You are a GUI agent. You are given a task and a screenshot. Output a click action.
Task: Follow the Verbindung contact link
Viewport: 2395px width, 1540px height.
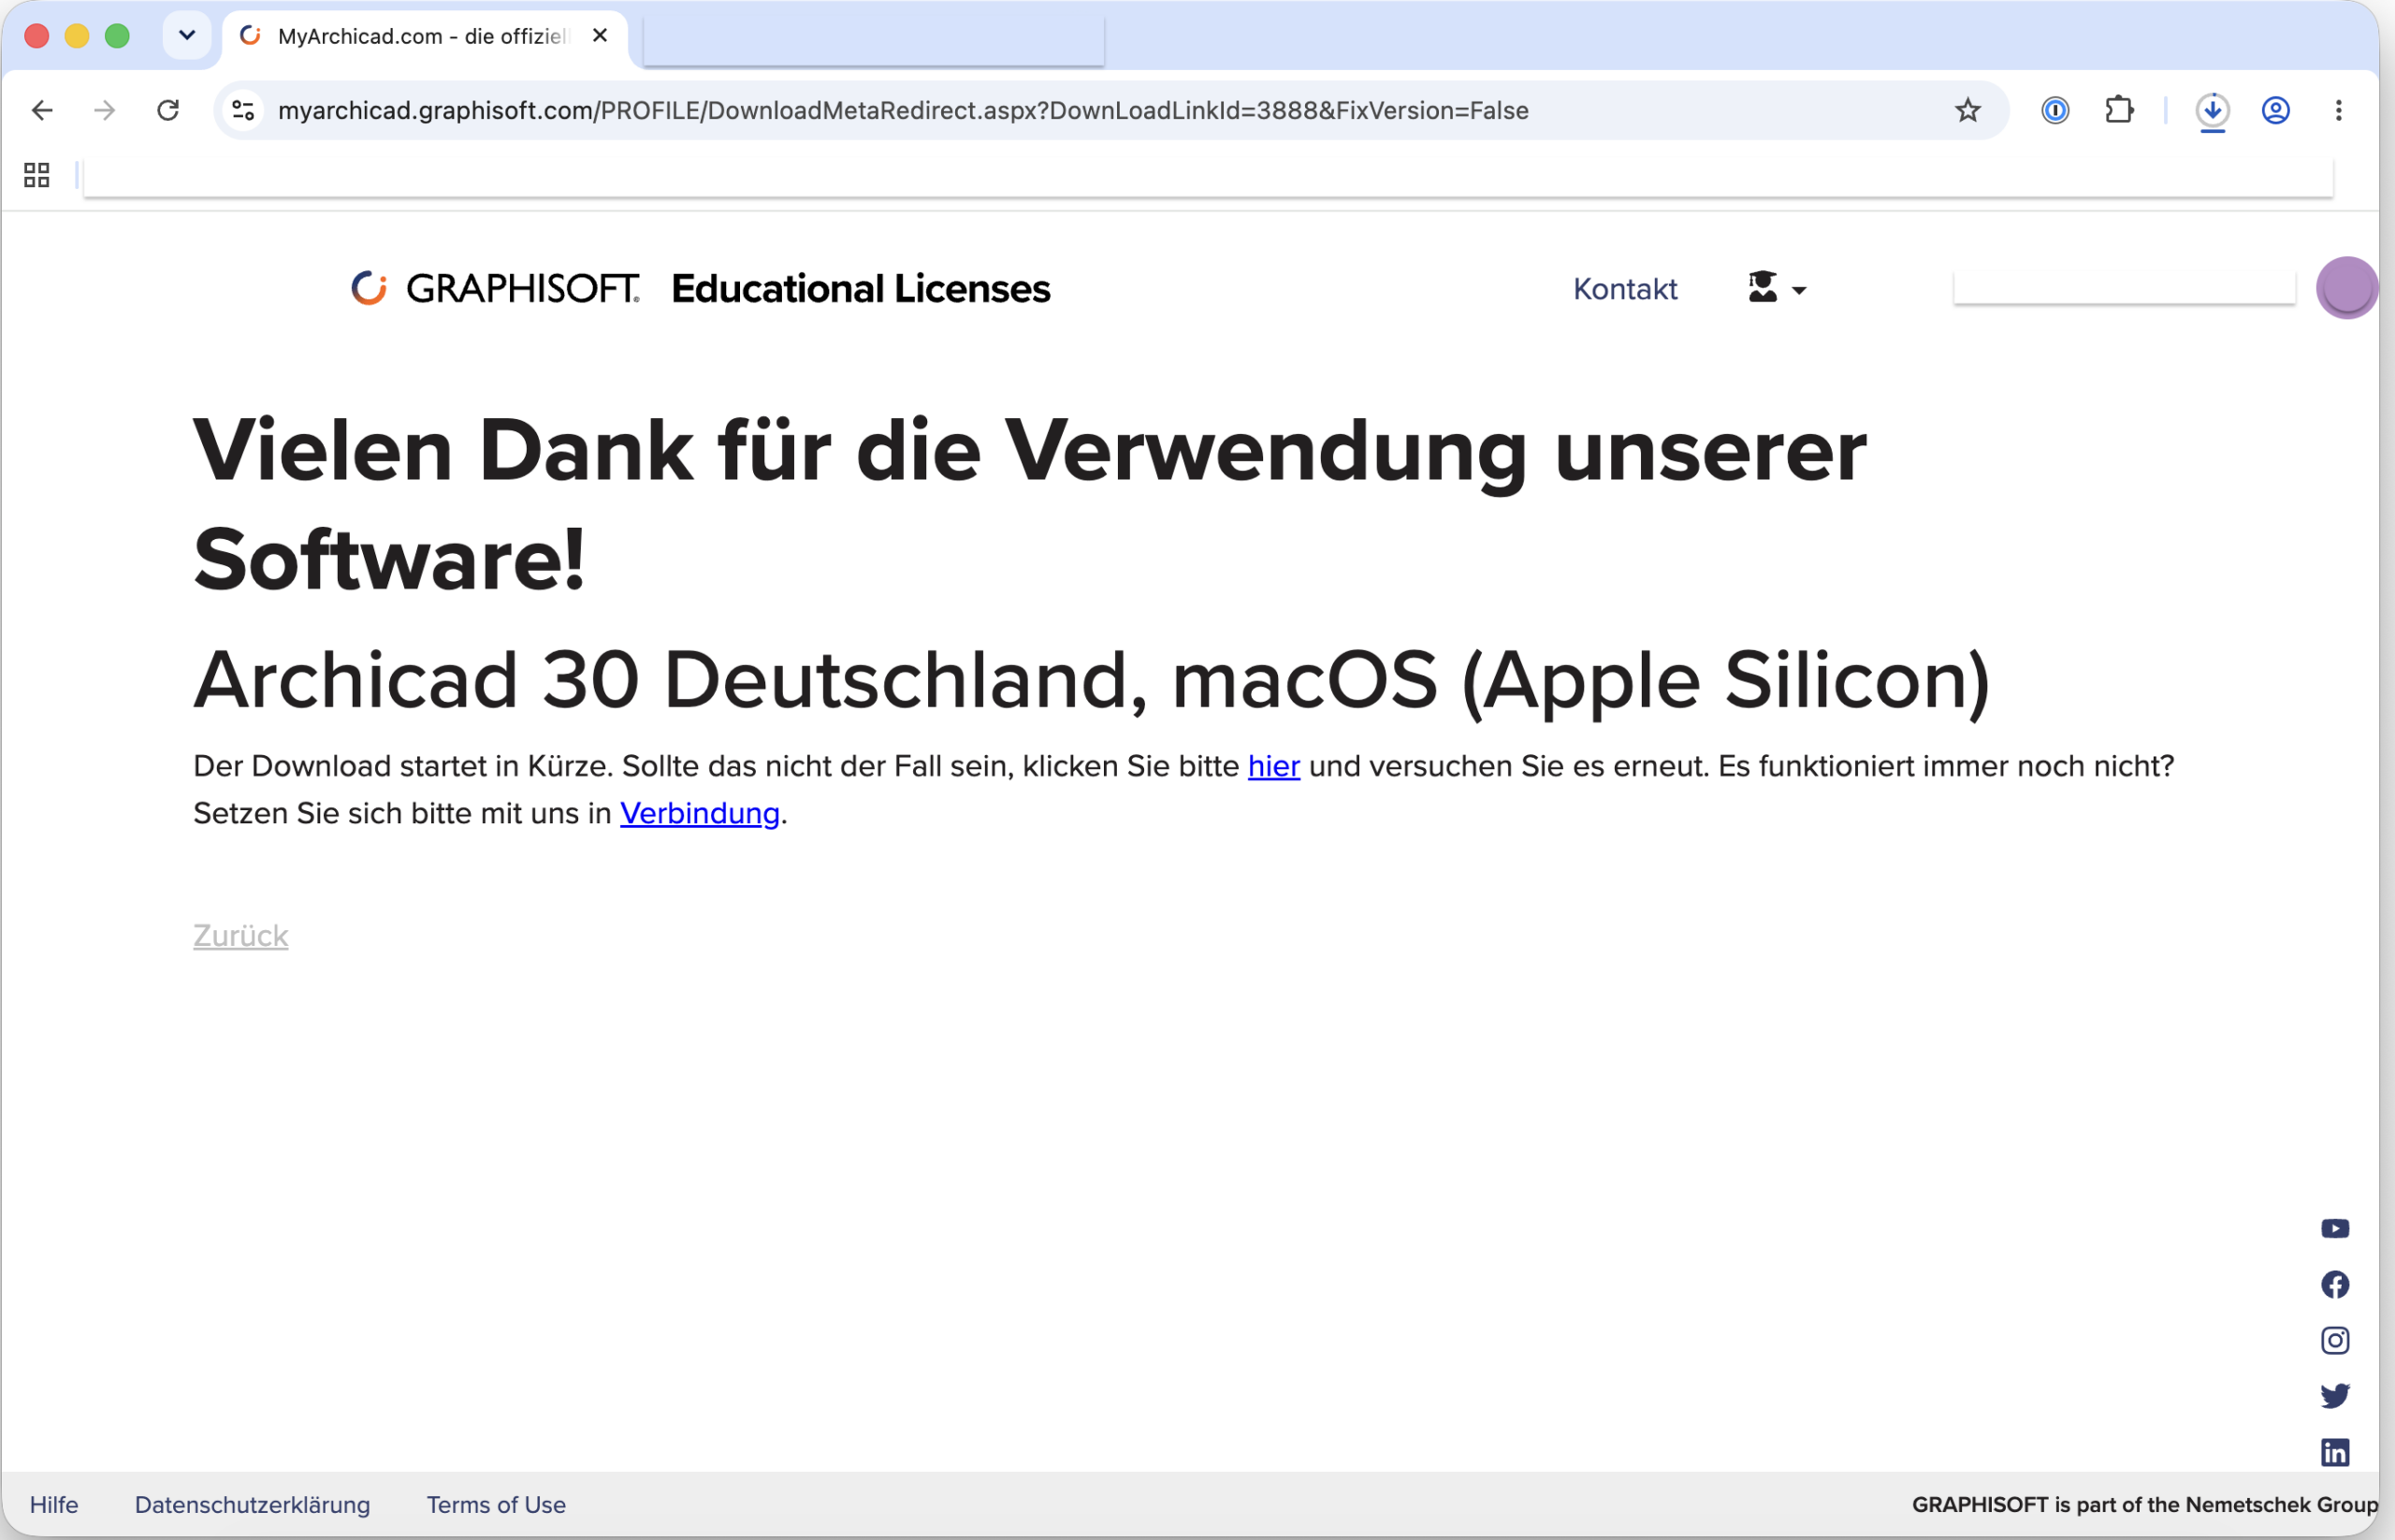(x=699, y=813)
